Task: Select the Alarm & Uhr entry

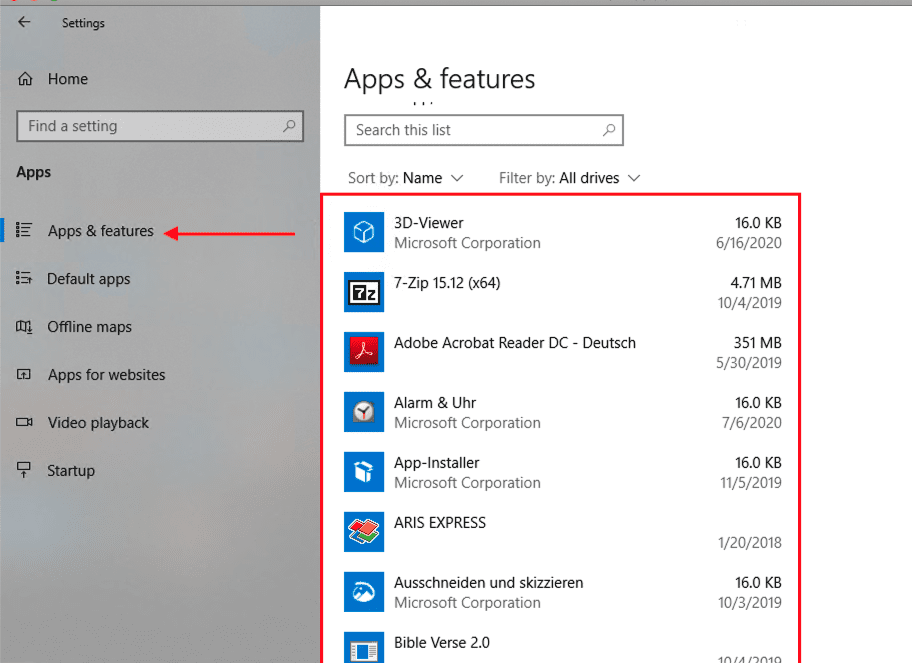Action: [x=434, y=402]
